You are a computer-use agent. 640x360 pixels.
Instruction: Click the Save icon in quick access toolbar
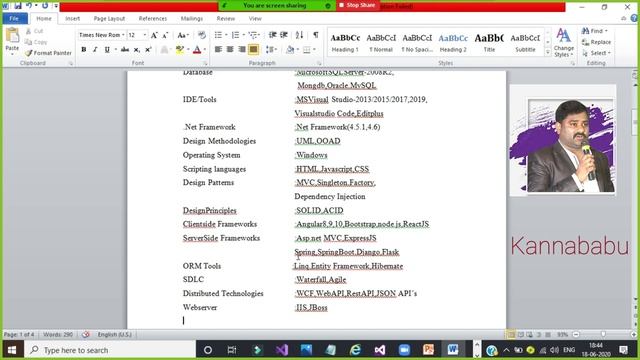[x=18, y=6]
